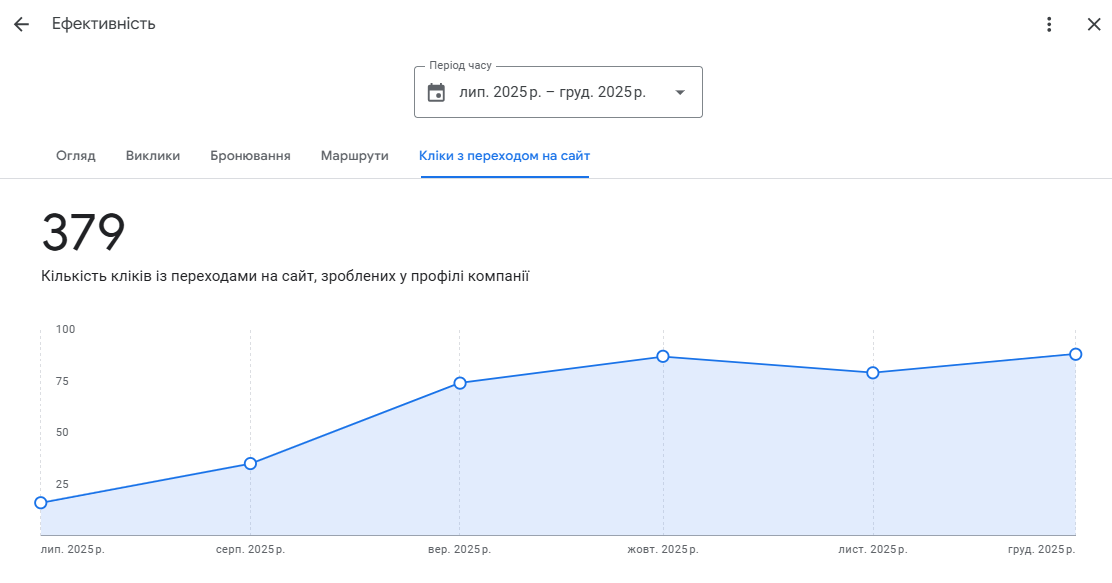Click the December 2025 data point
The height and width of the screenshot is (583, 1112).
click(x=1075, y=354)
